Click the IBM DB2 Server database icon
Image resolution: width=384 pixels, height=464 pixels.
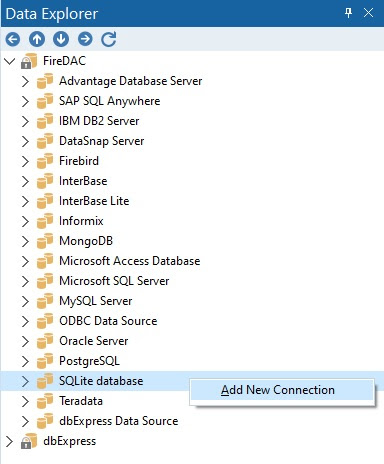[x=45, y=121]
